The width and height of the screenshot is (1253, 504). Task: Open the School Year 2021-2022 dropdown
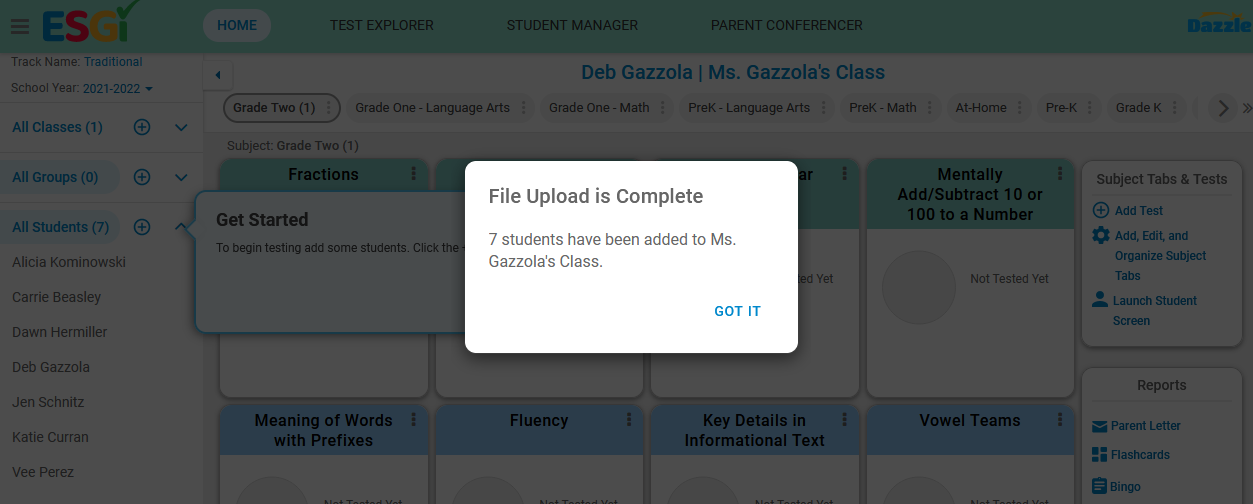118,88
